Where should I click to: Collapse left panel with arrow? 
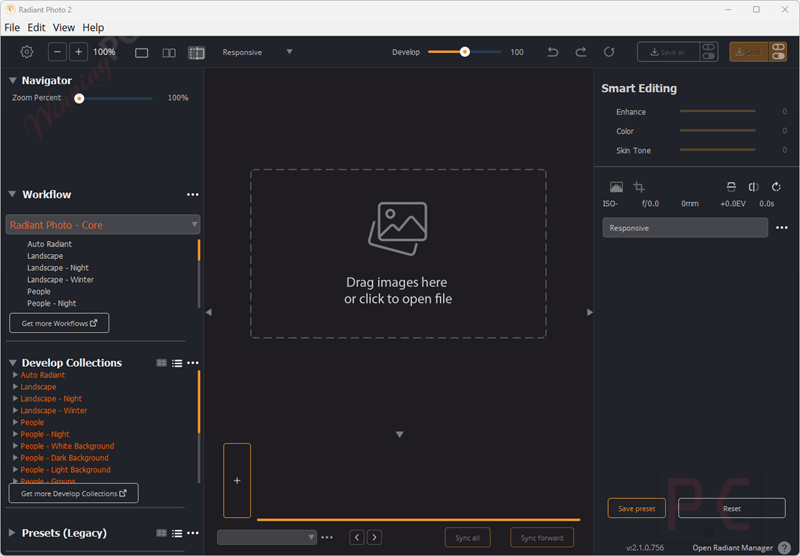coord(209,312)
